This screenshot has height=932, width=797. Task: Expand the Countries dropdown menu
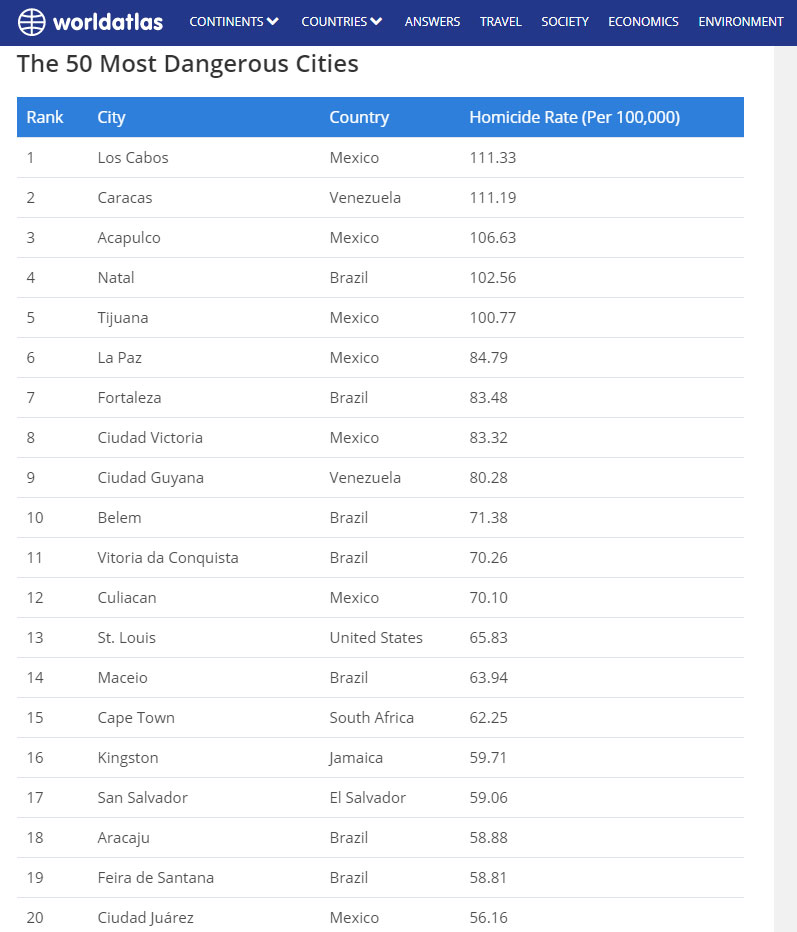tap(341, 22)
